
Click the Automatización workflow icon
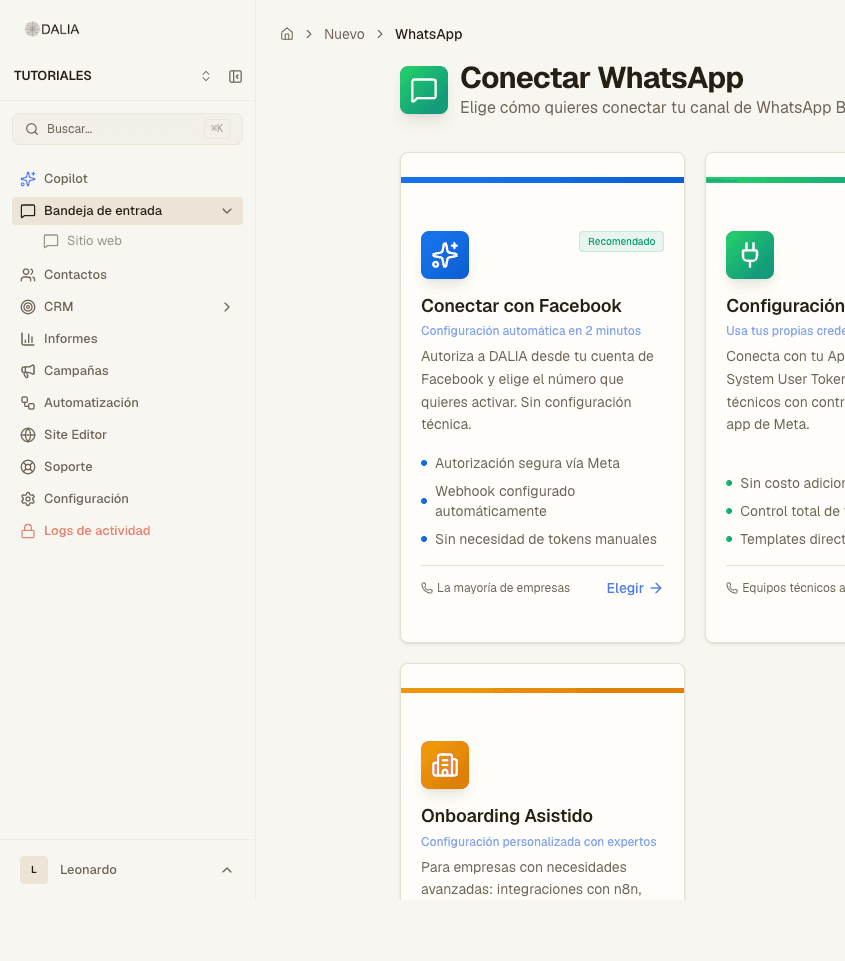click(x=28, y=403)
